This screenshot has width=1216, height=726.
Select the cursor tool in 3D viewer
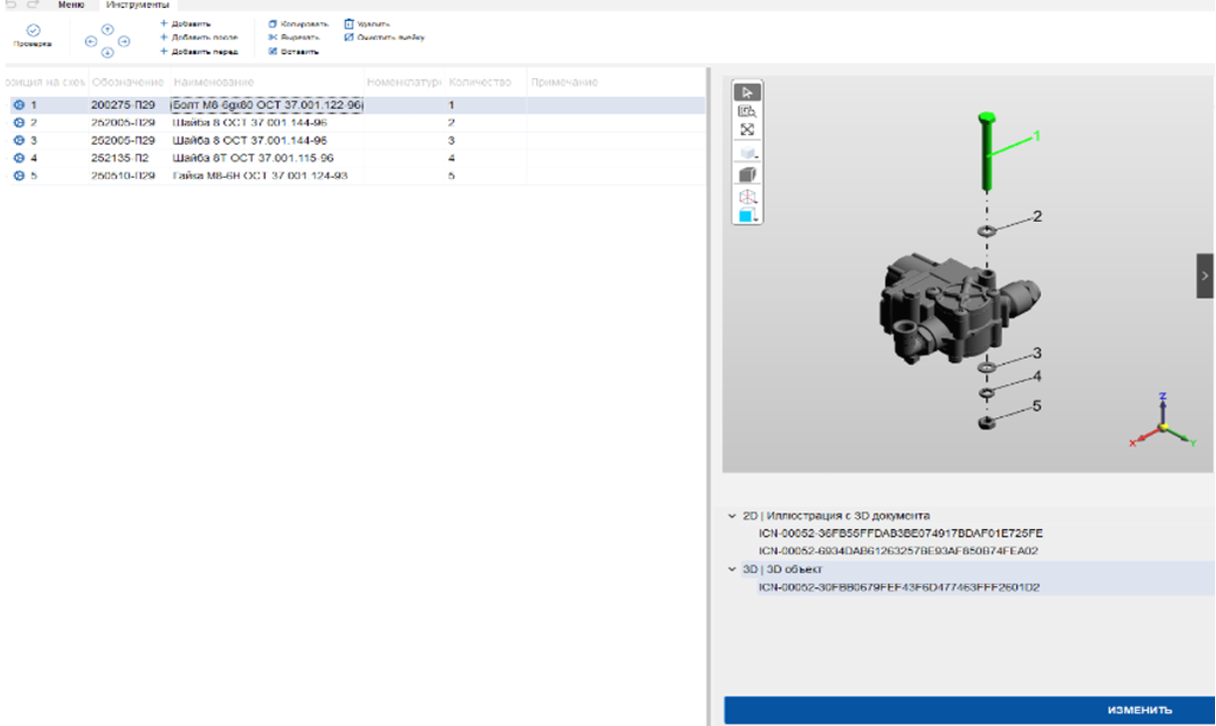(x=747, y=92)
